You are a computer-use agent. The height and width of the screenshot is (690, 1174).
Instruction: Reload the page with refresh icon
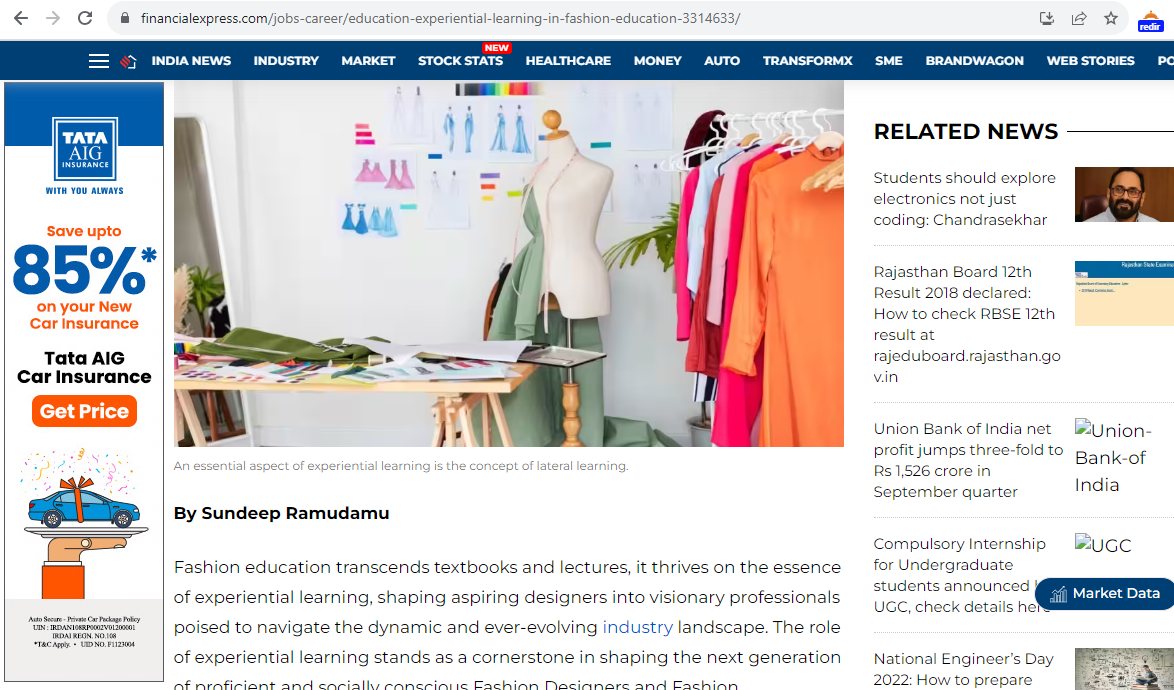[85, 18]
